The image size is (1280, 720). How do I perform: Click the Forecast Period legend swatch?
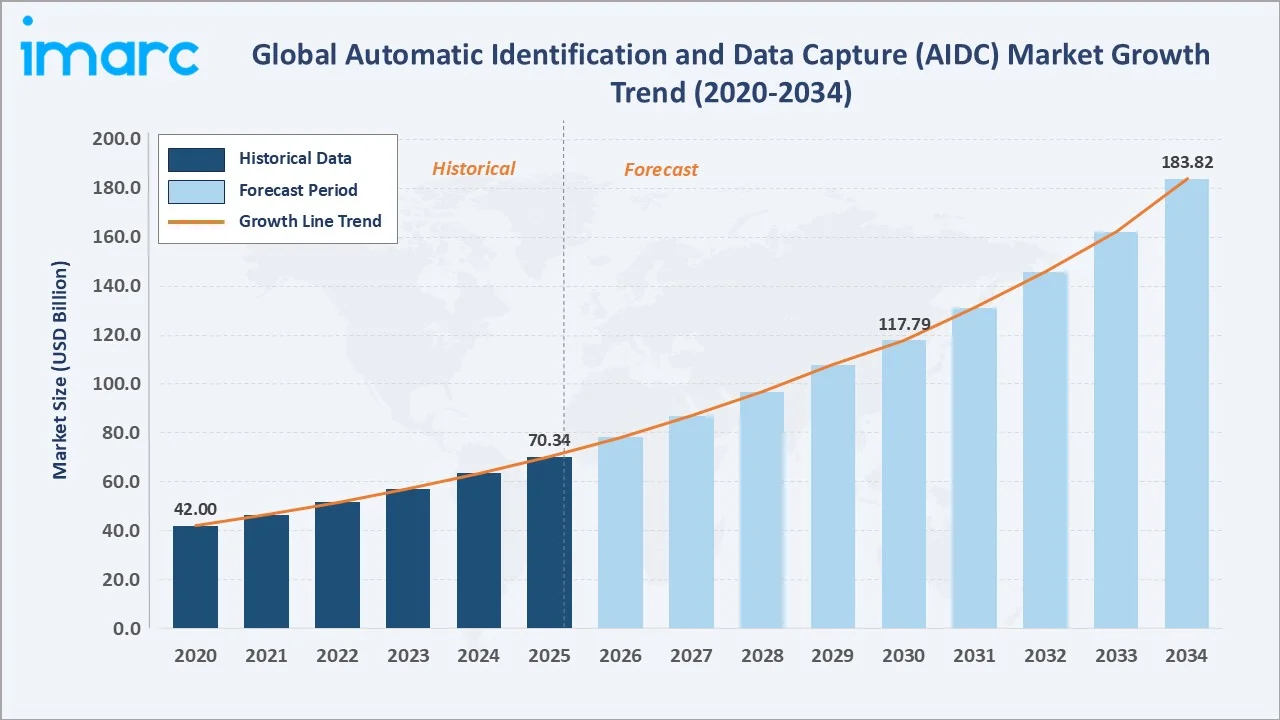pyautogui.click(x=196, y=190)
